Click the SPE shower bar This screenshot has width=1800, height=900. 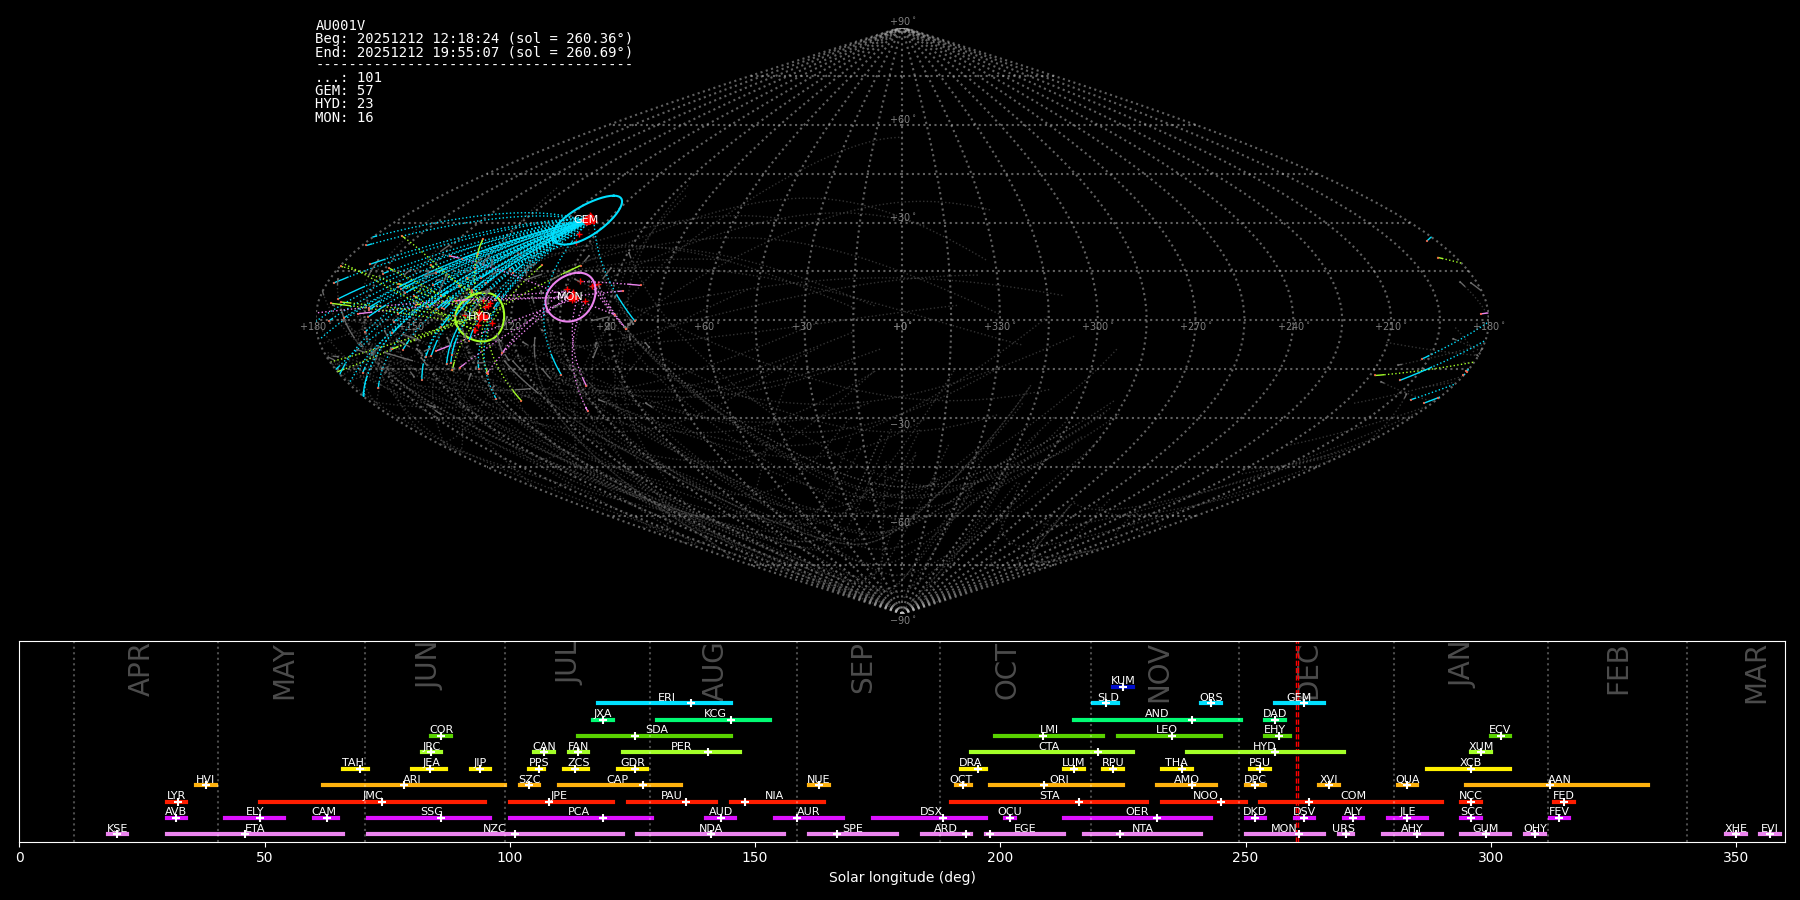[853, 834]
